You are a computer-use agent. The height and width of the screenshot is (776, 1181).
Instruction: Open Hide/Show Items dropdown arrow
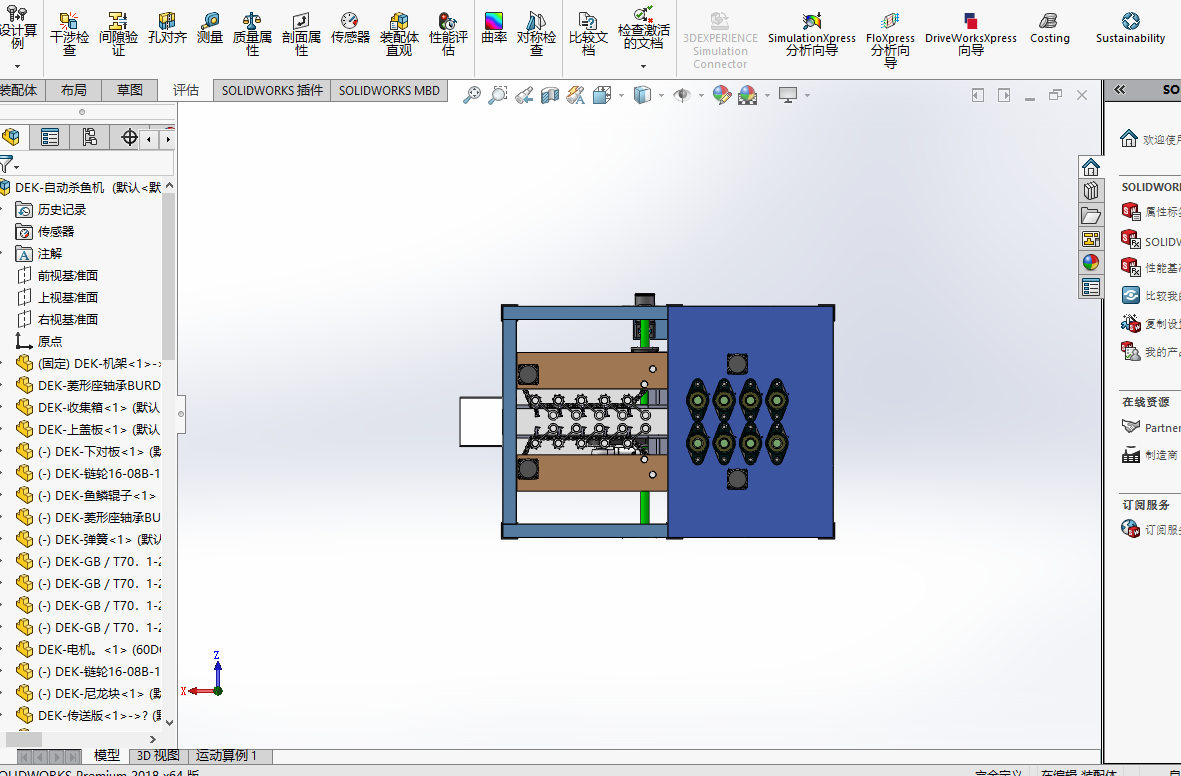701,95
